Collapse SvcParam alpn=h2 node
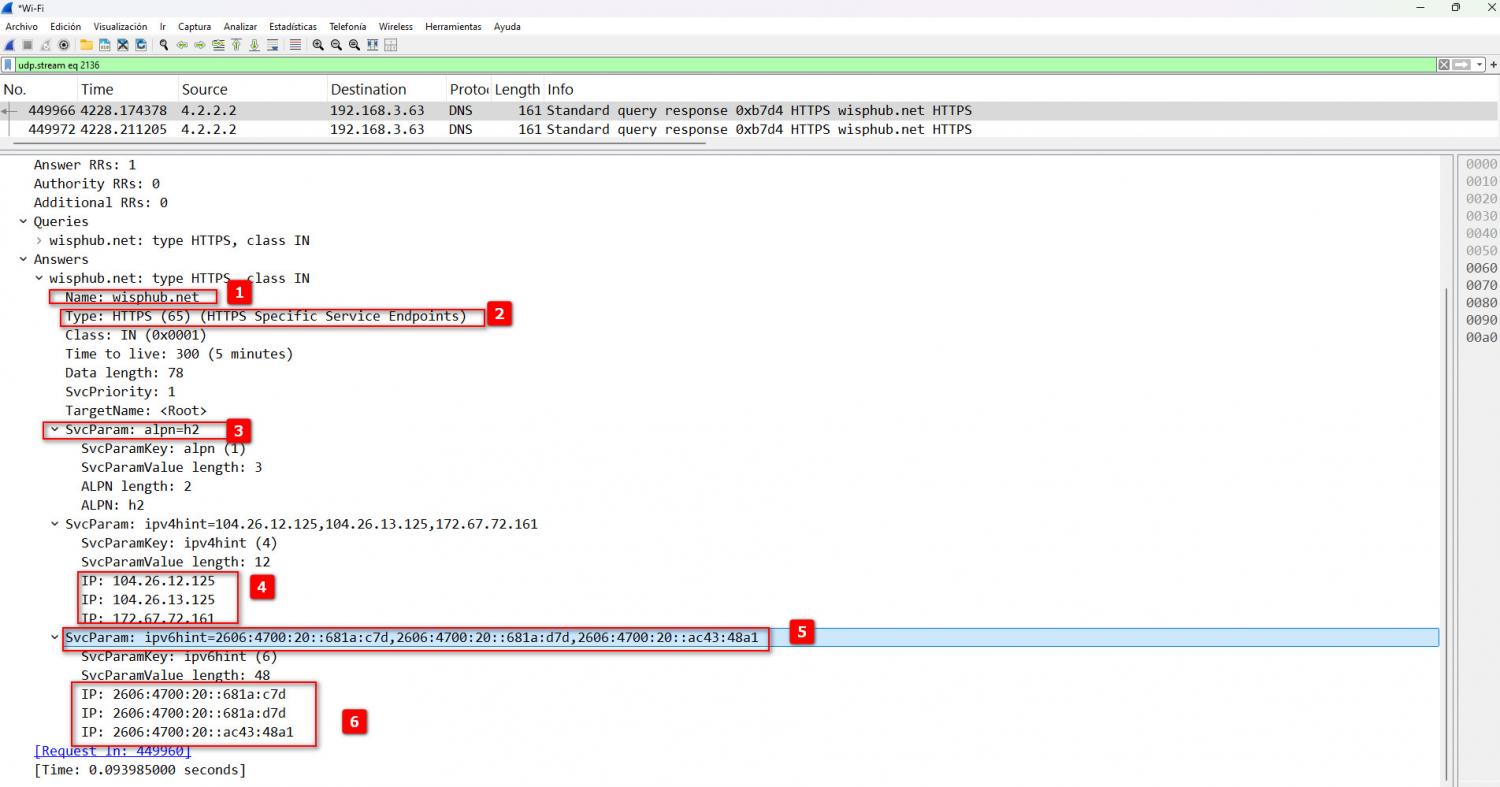Viewport: 1500px width, 787px height. [55, 429]
